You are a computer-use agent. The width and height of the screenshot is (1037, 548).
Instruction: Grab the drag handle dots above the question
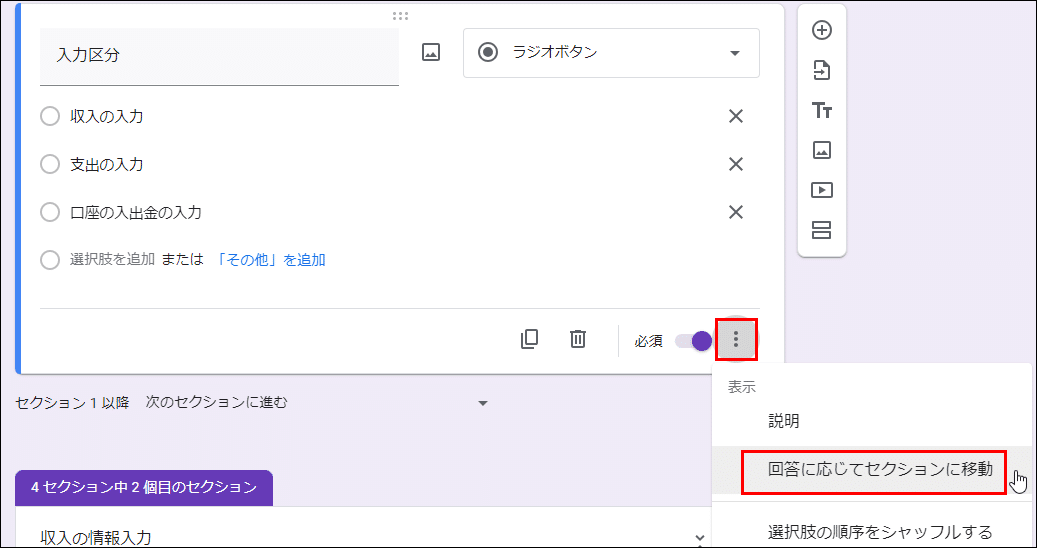[x=400, y=16]
